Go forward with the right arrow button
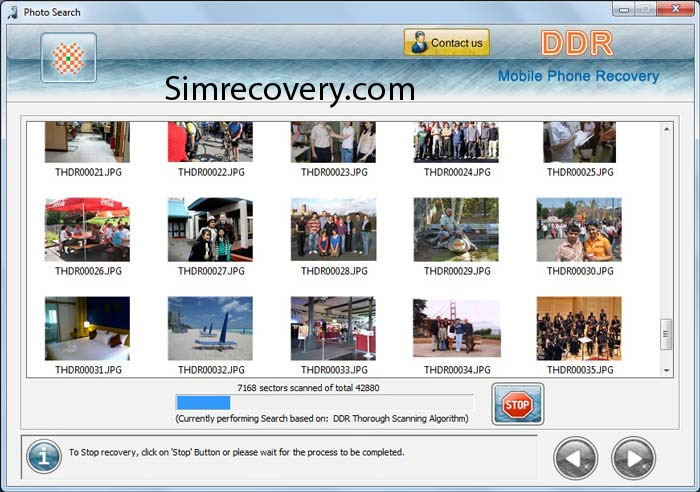 [633, 458]
